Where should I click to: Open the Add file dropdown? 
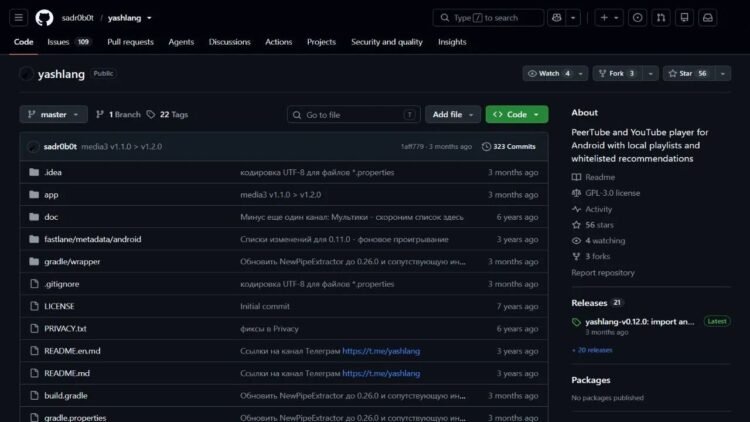click(x=452, y=114)
